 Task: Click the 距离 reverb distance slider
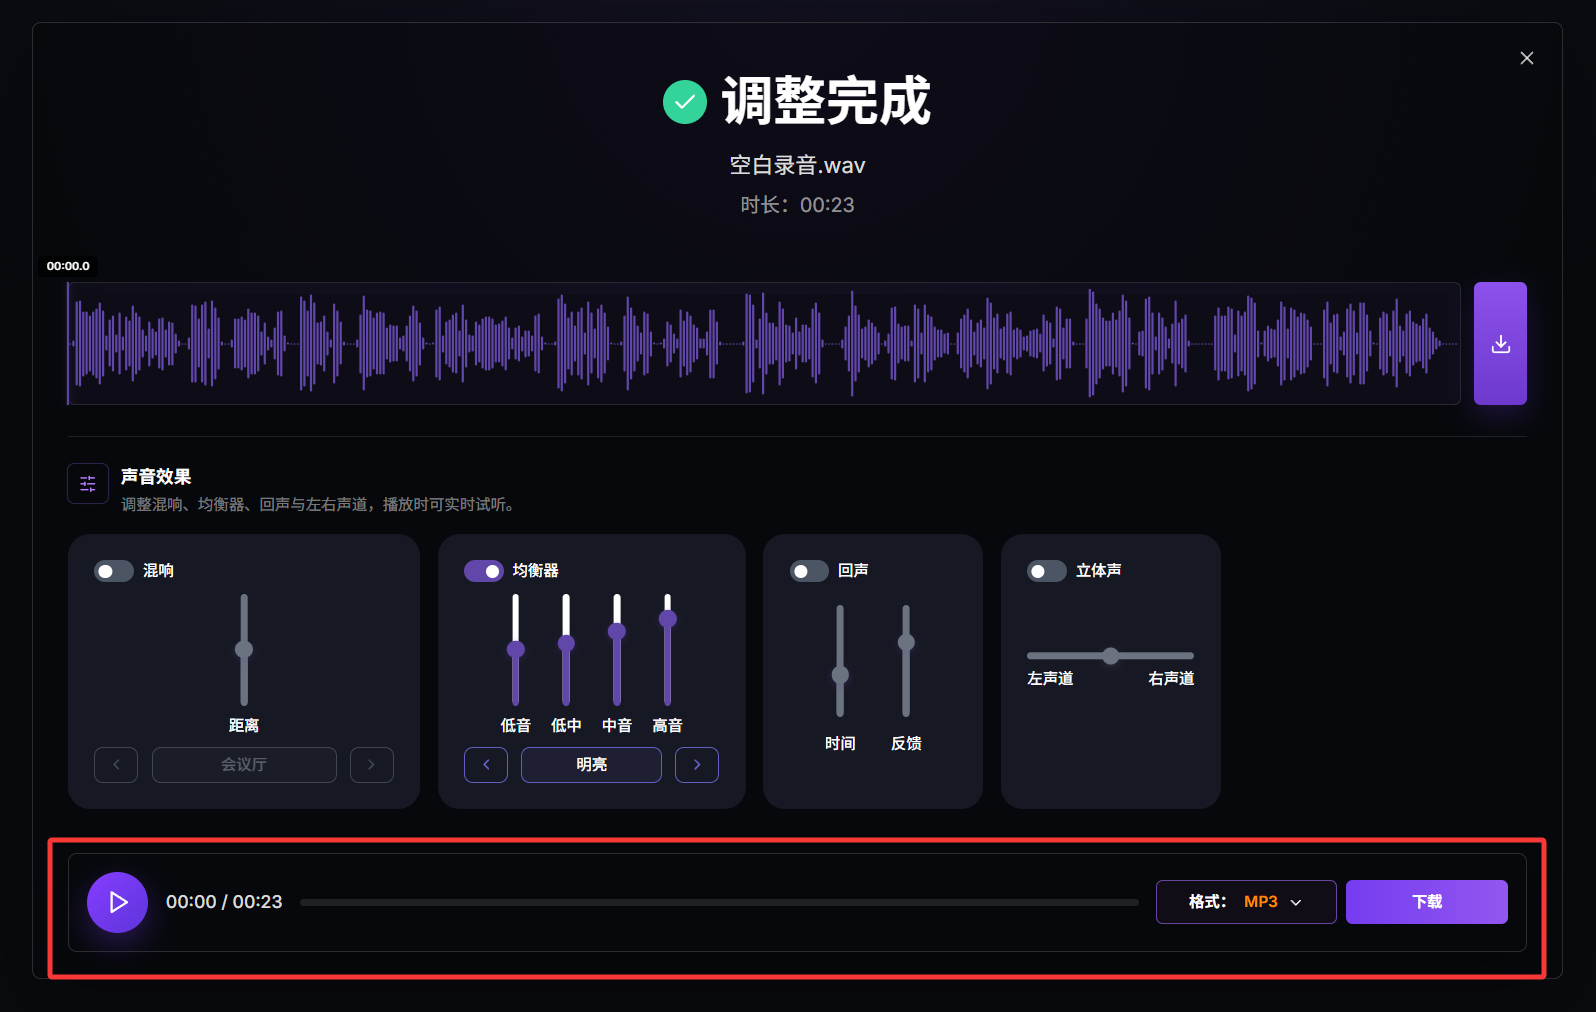click(x=244, y=650)
